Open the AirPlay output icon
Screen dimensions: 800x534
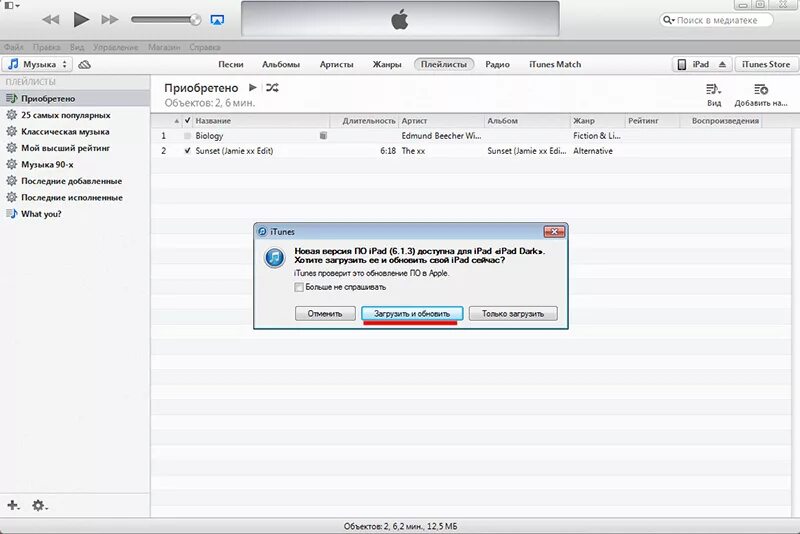[x=217, y=20]
